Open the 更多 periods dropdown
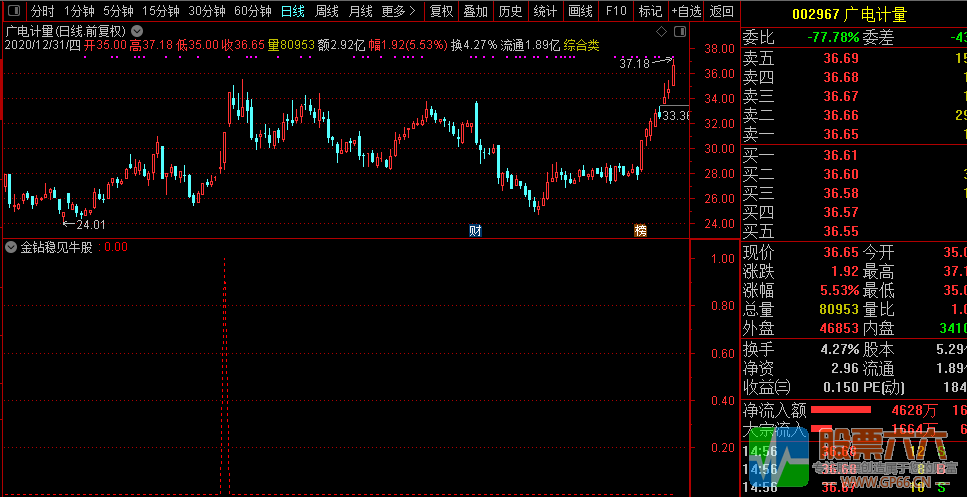967x497 pixels. coord(399,11)
